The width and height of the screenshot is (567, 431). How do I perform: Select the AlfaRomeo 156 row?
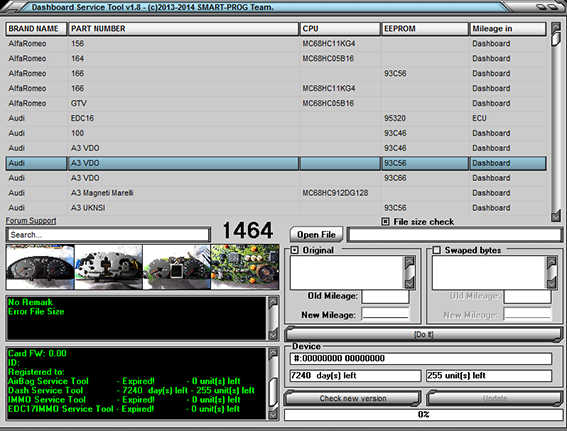[x=276, y=44]
